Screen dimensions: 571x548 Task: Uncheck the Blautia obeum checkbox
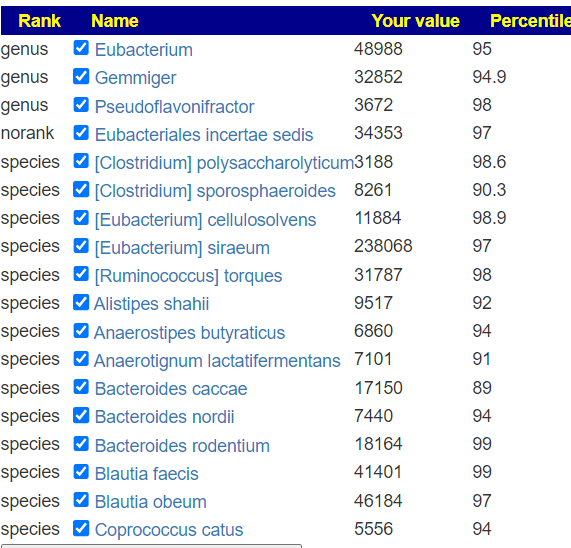click(x=81, y=500)
